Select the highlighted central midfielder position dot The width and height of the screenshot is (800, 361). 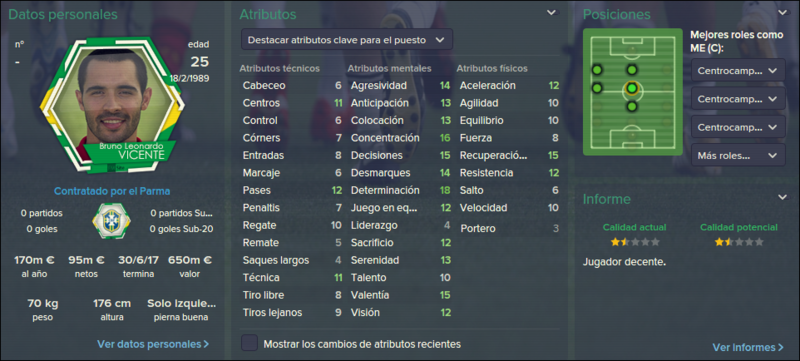(x=632, y=89)
